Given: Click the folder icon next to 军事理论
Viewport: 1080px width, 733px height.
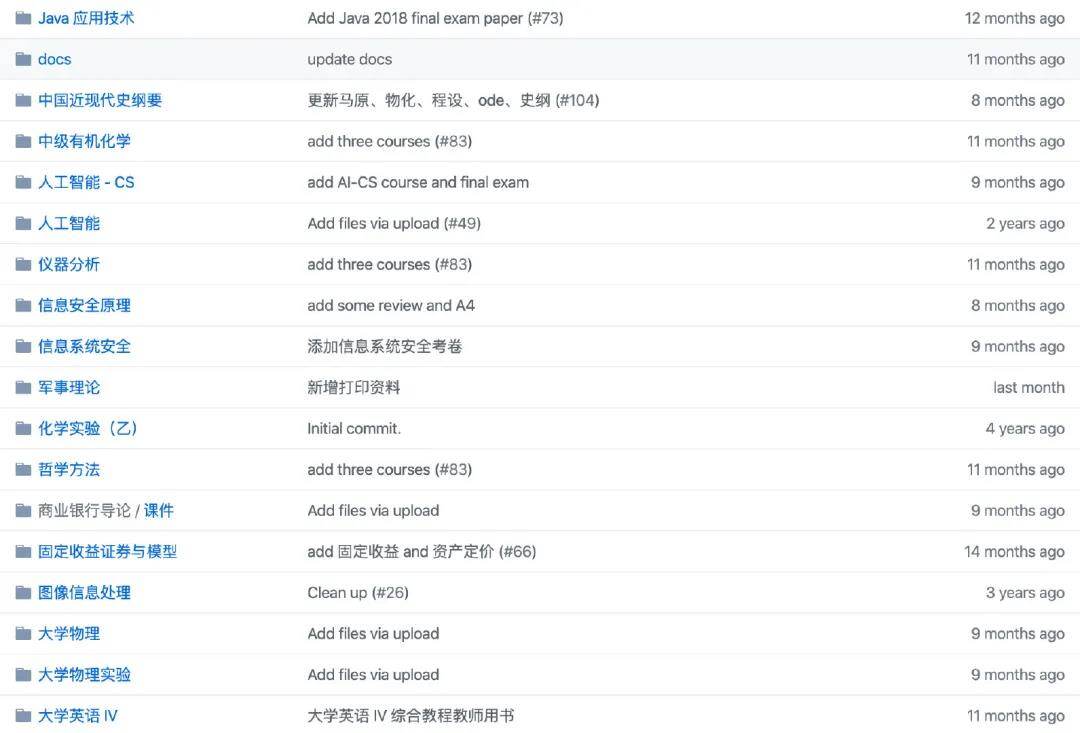Looking at the screenshot, I should click(x=23, y=387).
